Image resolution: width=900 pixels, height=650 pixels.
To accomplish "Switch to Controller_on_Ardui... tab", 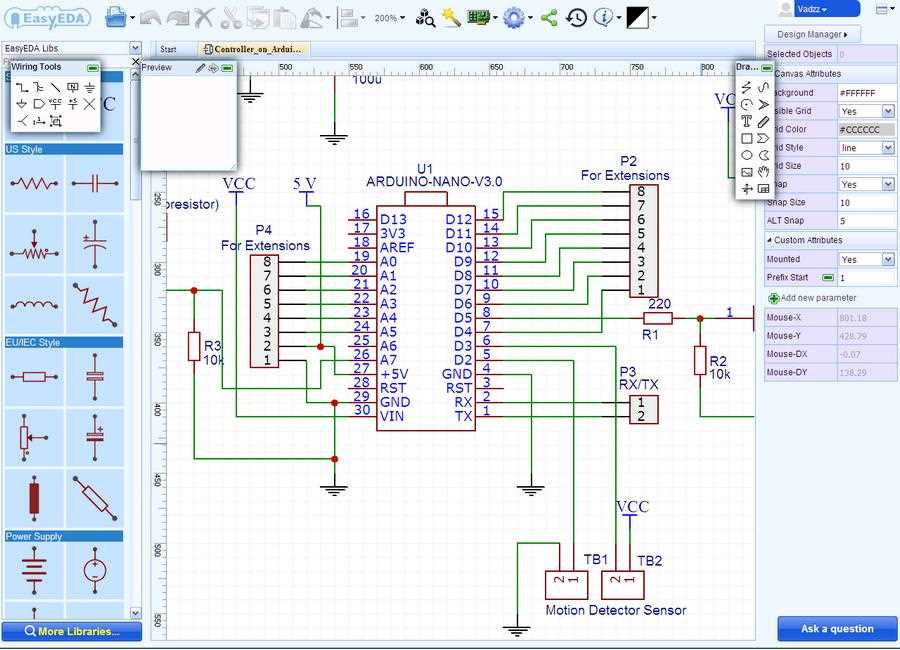I will coord(253,49).
